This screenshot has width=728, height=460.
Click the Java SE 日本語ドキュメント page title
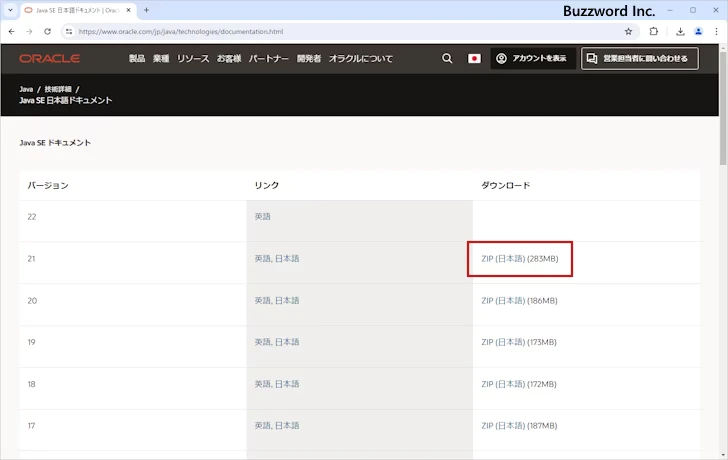click(x=65, y=100)
